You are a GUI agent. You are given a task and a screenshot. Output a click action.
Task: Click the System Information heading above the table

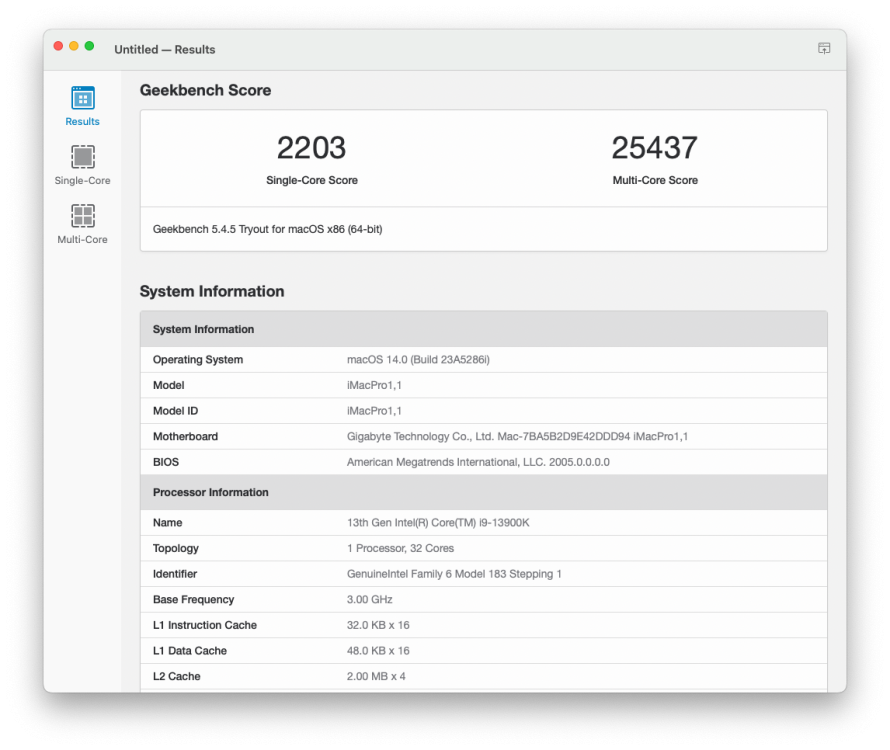[212, 291]
